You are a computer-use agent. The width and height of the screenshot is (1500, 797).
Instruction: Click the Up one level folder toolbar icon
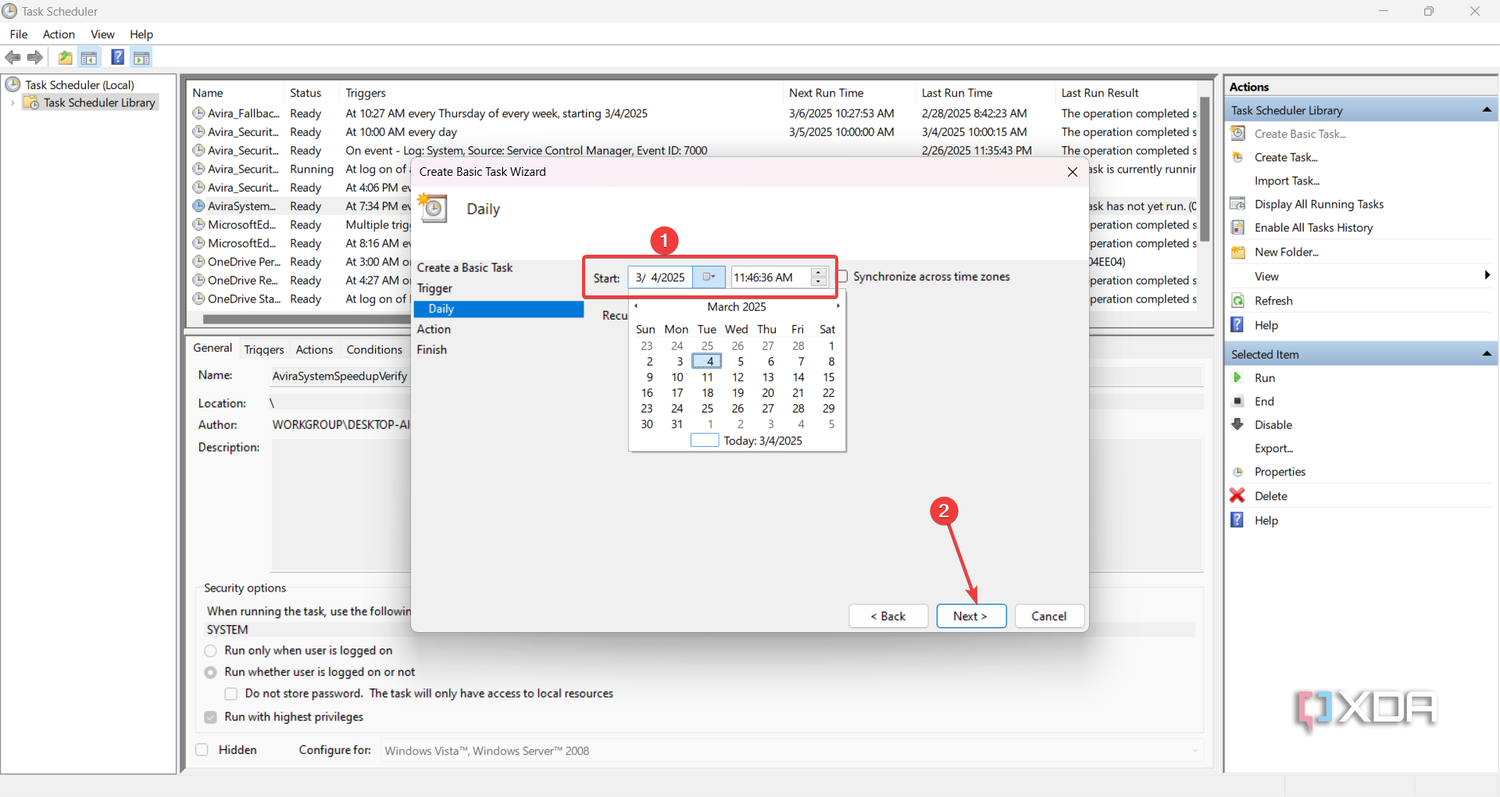click(65, 58)
